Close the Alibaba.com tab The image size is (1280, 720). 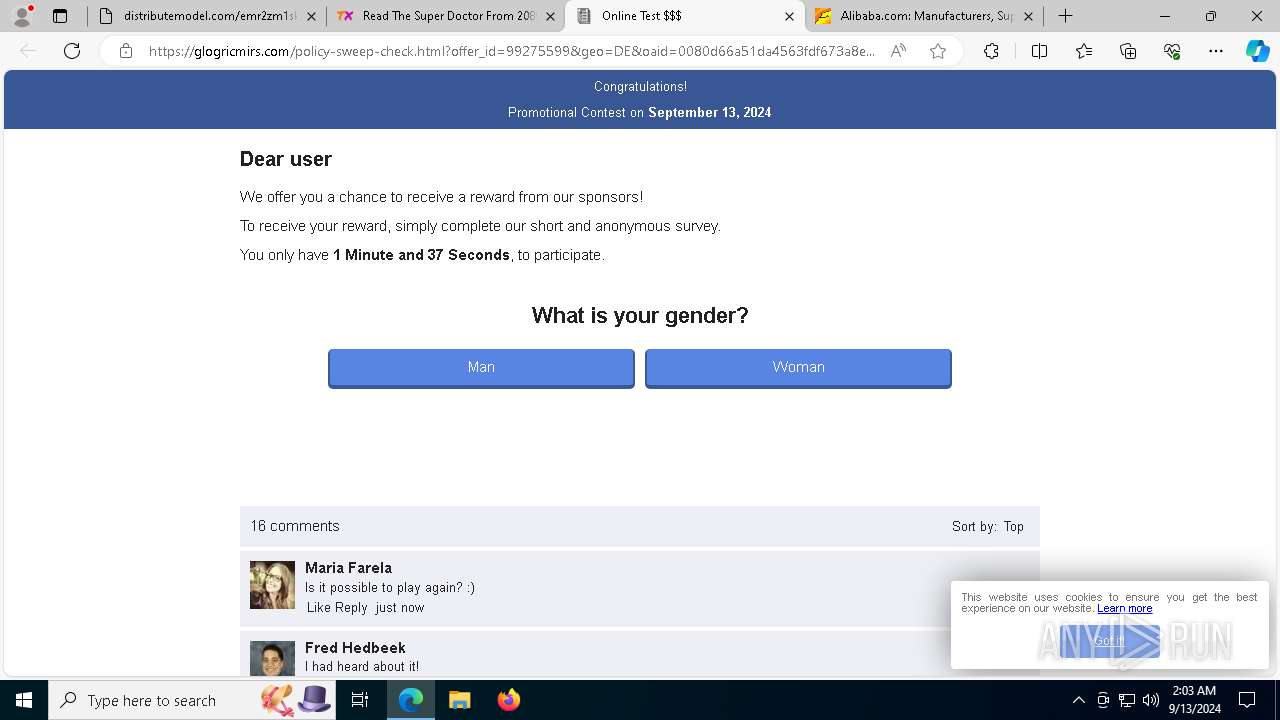(1028, 16)
